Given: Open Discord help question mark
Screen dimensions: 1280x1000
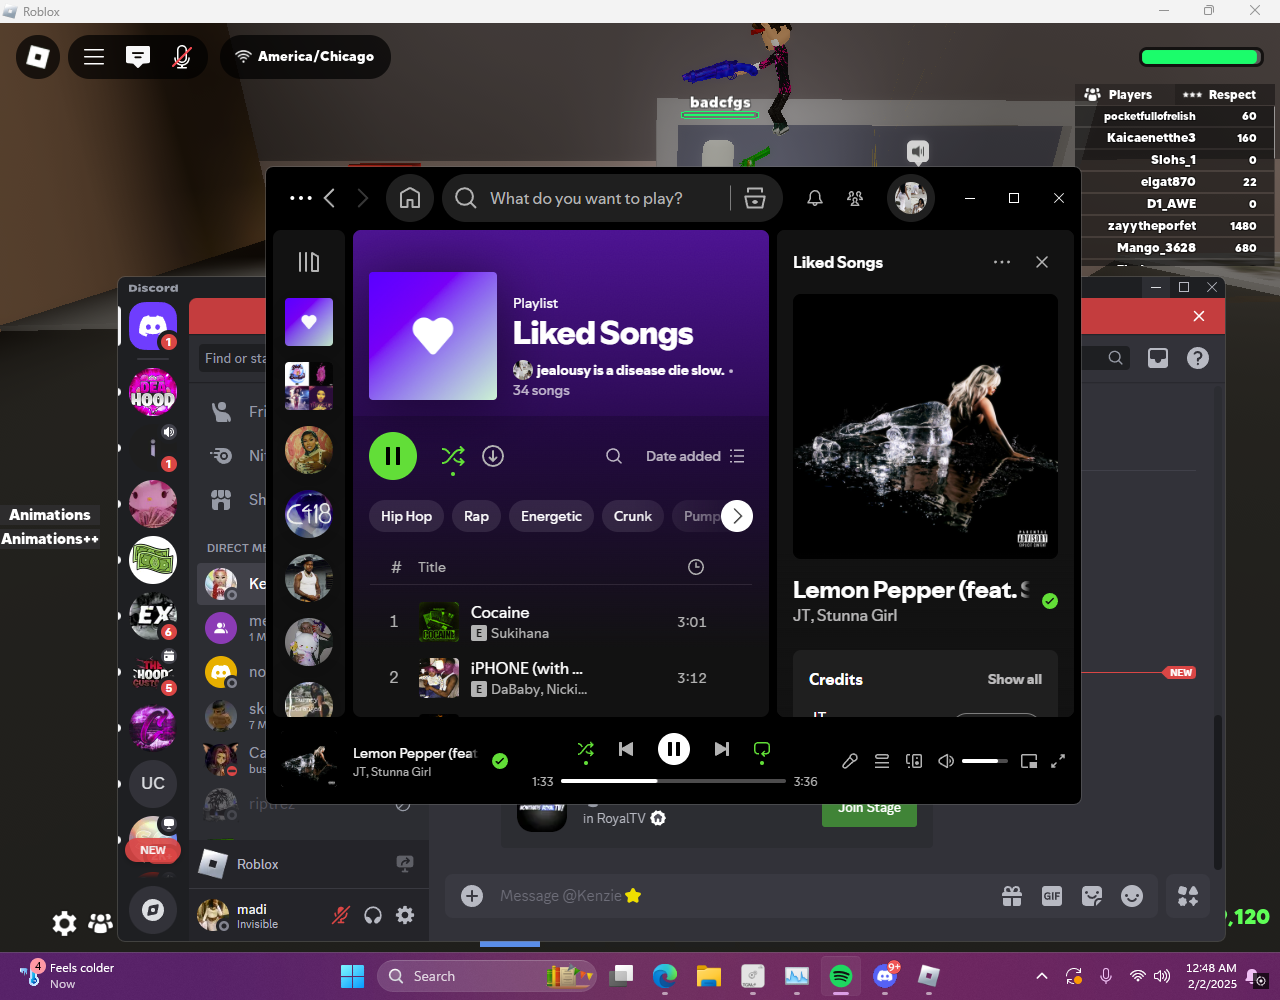Looking at the screenshot, I should click(x=1198, y=358).
